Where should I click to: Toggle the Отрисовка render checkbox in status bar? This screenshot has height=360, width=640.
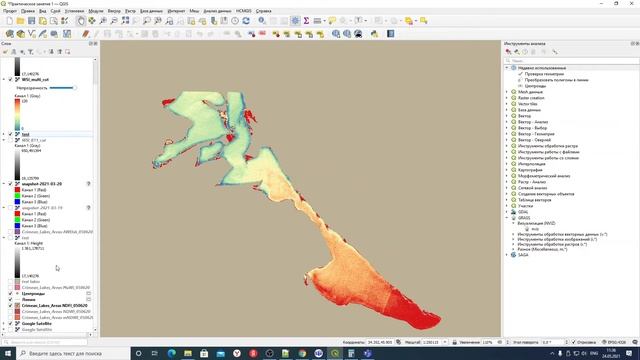point(573,342)
